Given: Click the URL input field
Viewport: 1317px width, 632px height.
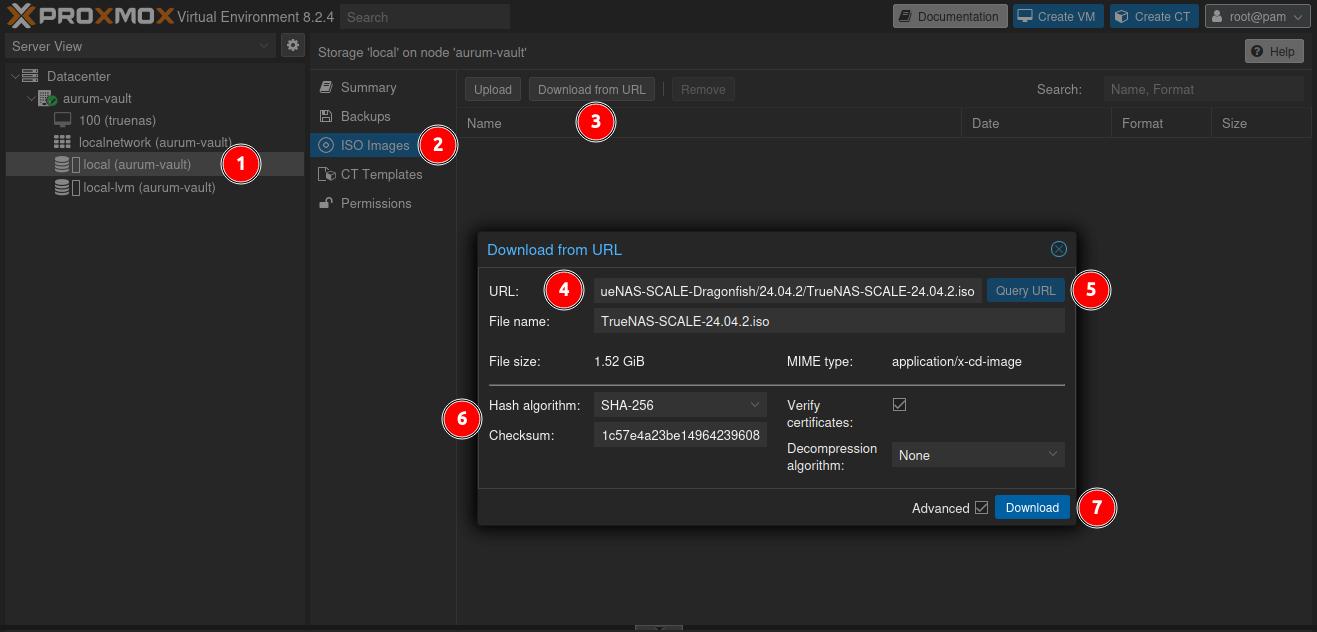Looking at the screenshot, I should 788,291.
